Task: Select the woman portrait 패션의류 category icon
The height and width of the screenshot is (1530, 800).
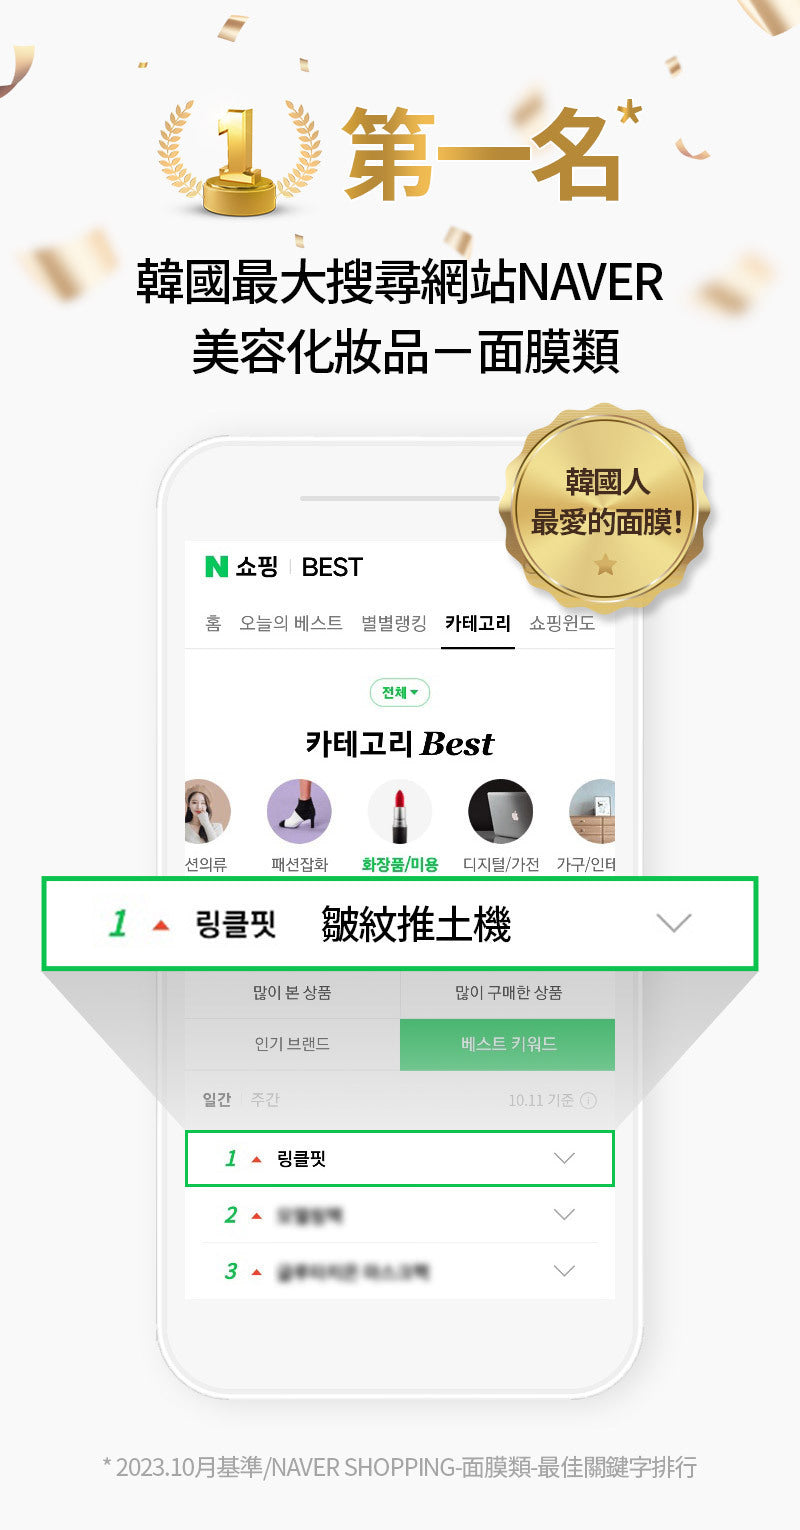Action: pyautogui.click(x=208, y=812)
